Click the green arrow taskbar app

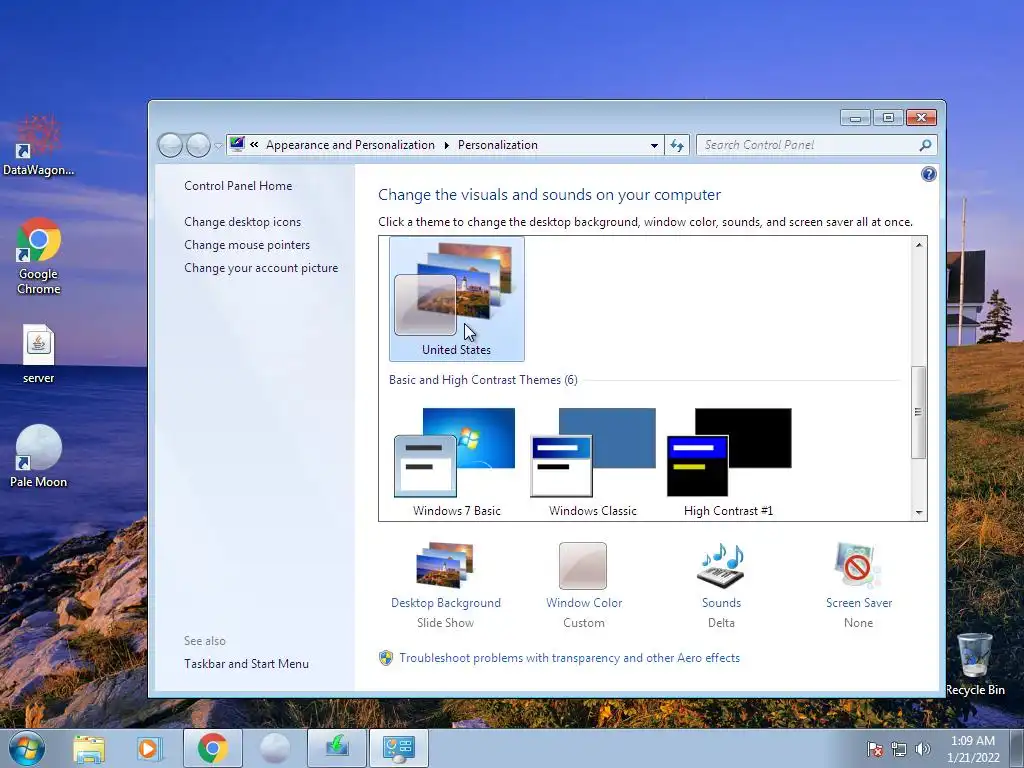[337, 748]
